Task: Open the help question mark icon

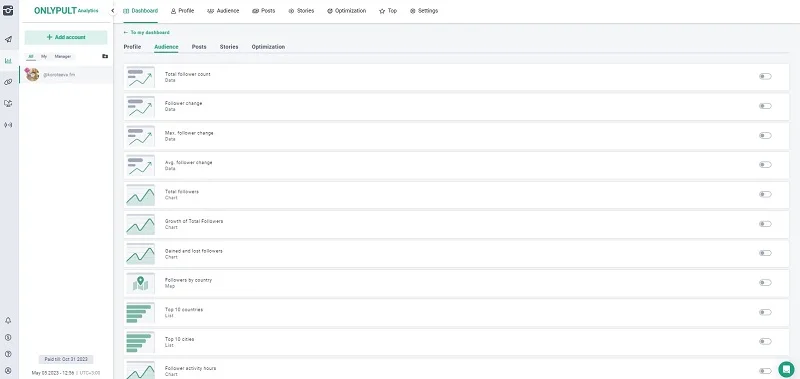Action: tap(8, 354)
